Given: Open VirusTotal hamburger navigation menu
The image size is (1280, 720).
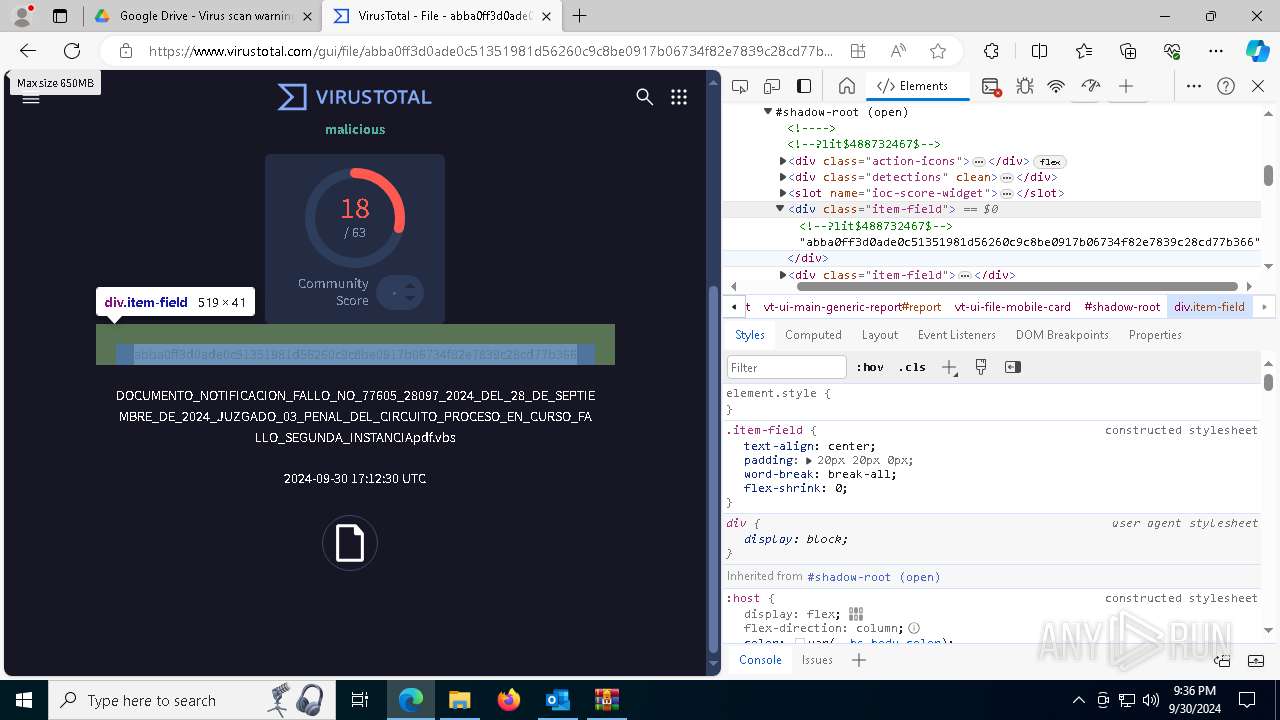Looking at the screenshot, I should (x=31, y=99).
